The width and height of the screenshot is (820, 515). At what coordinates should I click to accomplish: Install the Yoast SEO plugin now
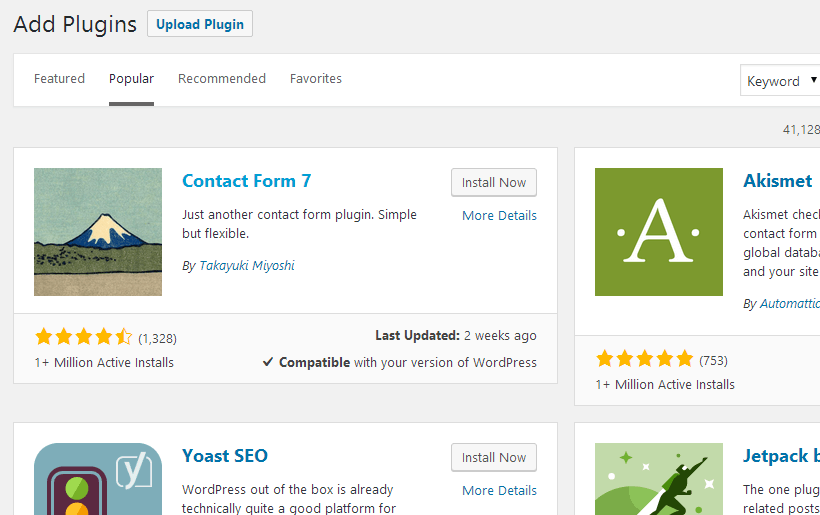tap(494, 458)
